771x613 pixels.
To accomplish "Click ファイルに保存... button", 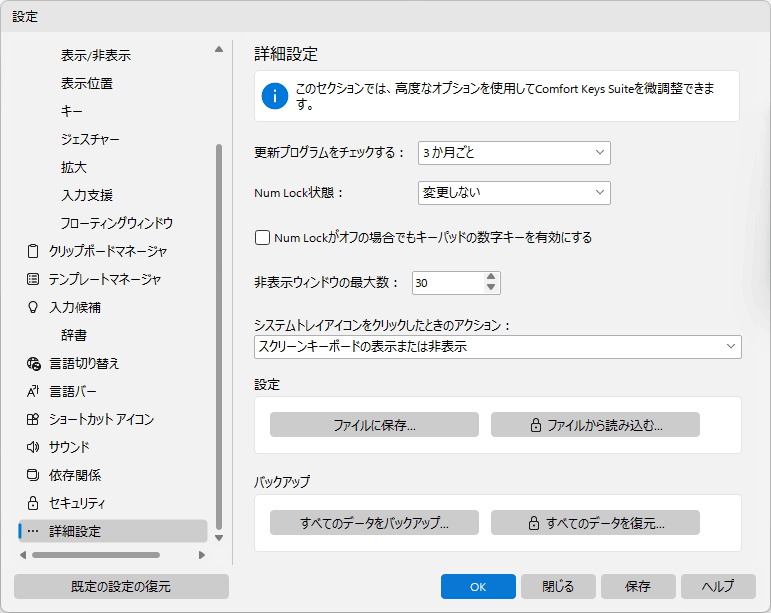I will [374, 425].
